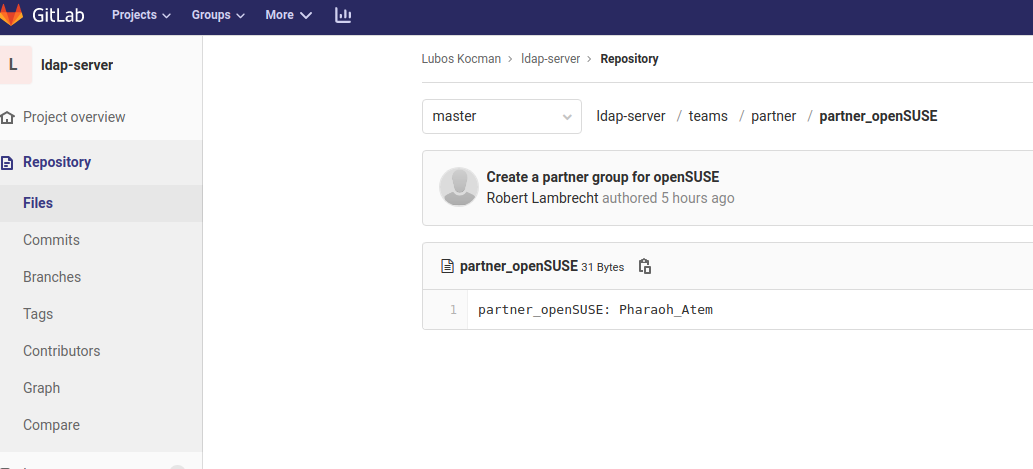Open commit 'Create a partner group for openSUSE'

pyautogui.click(x=603, y=177)
